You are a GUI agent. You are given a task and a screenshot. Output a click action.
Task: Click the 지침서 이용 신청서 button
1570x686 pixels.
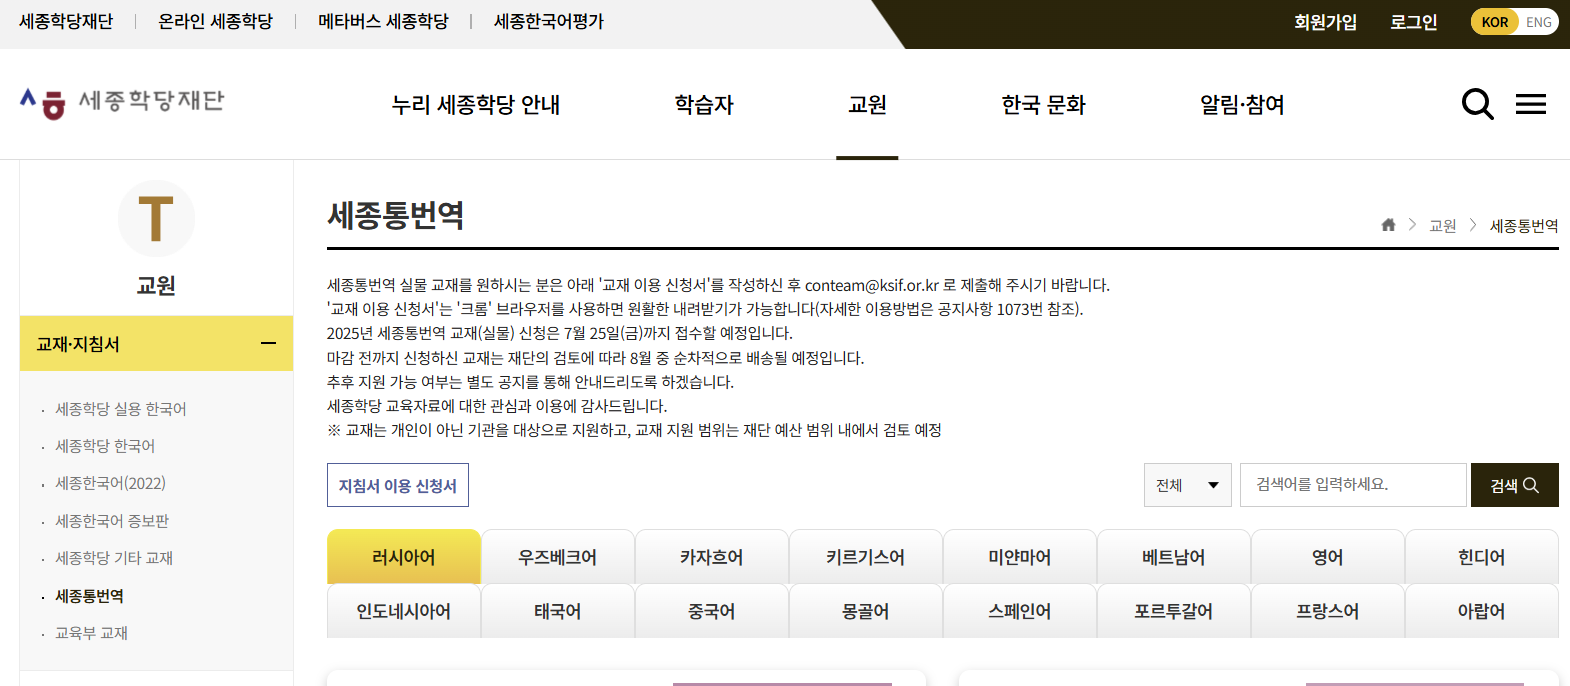pyautogui.click(x=398, y=485)
